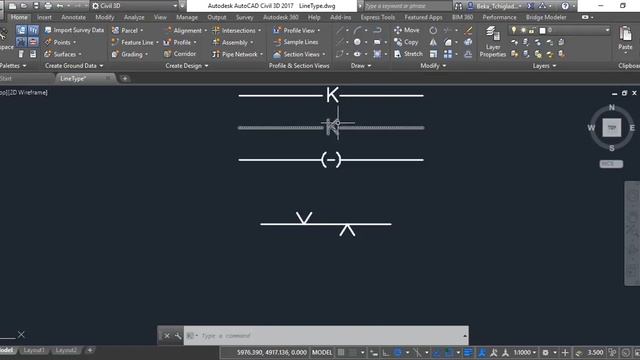Click the Save icon in quick access

(36, 6)
